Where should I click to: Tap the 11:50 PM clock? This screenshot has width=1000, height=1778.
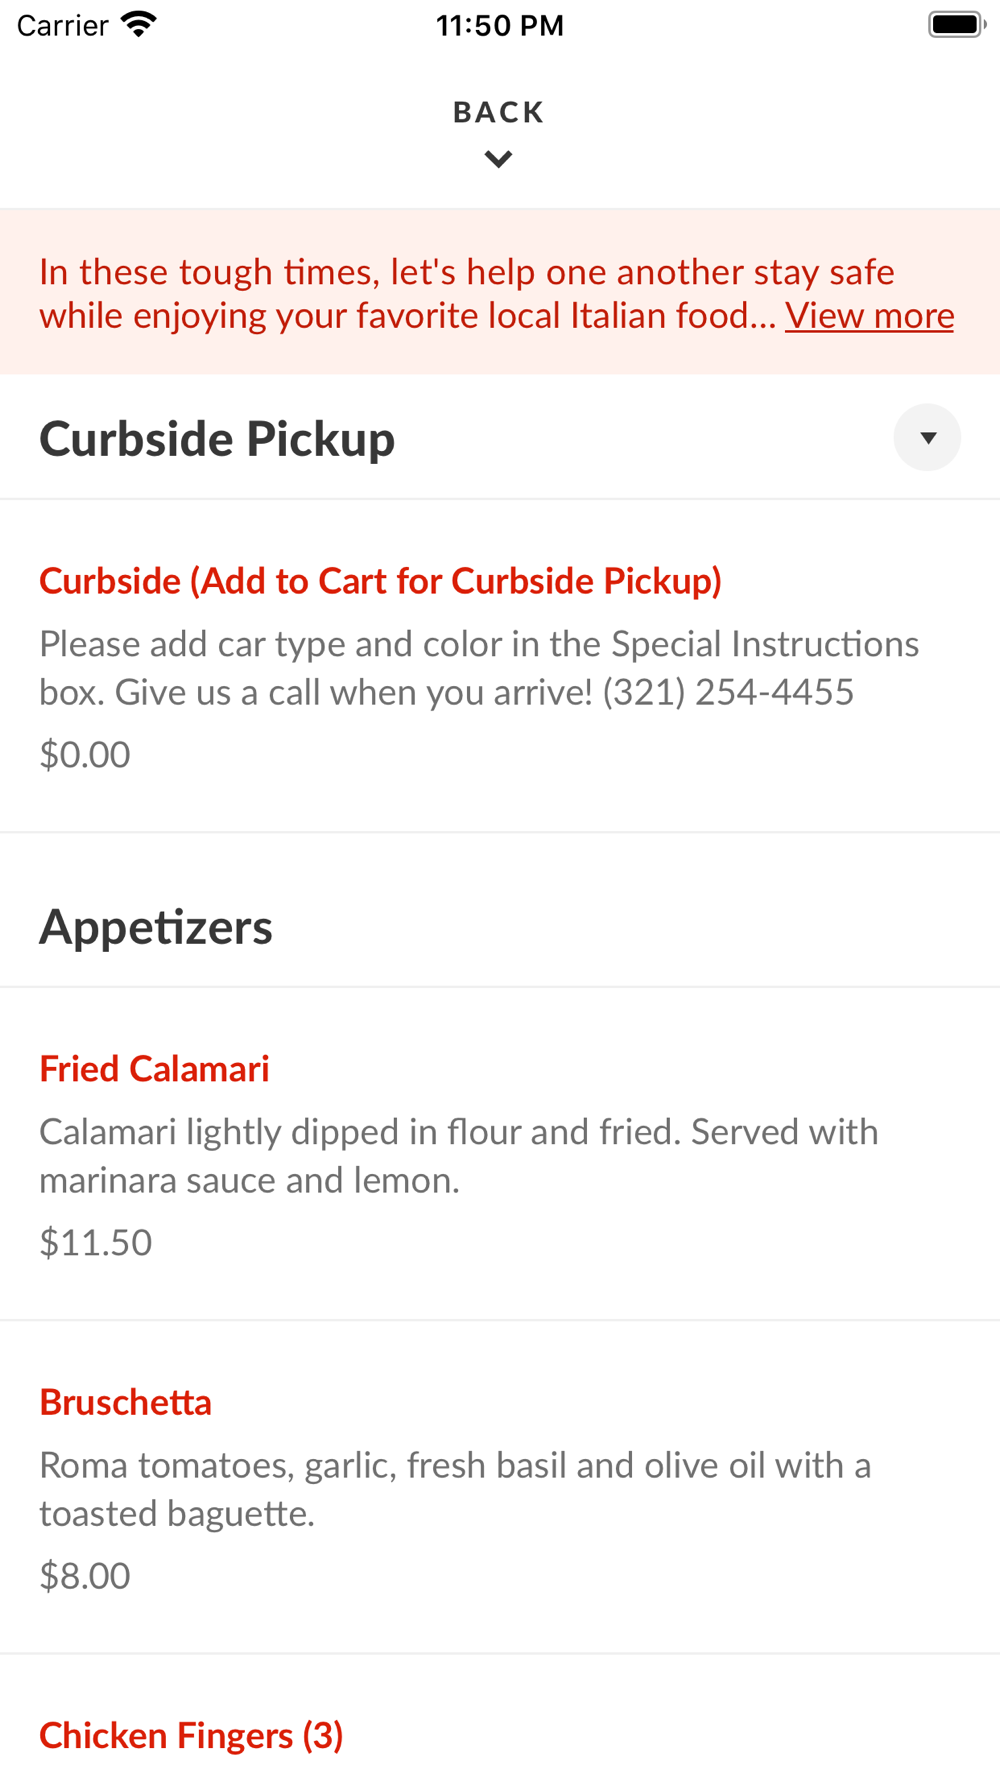pyautogui.click(x=500, y=26)
